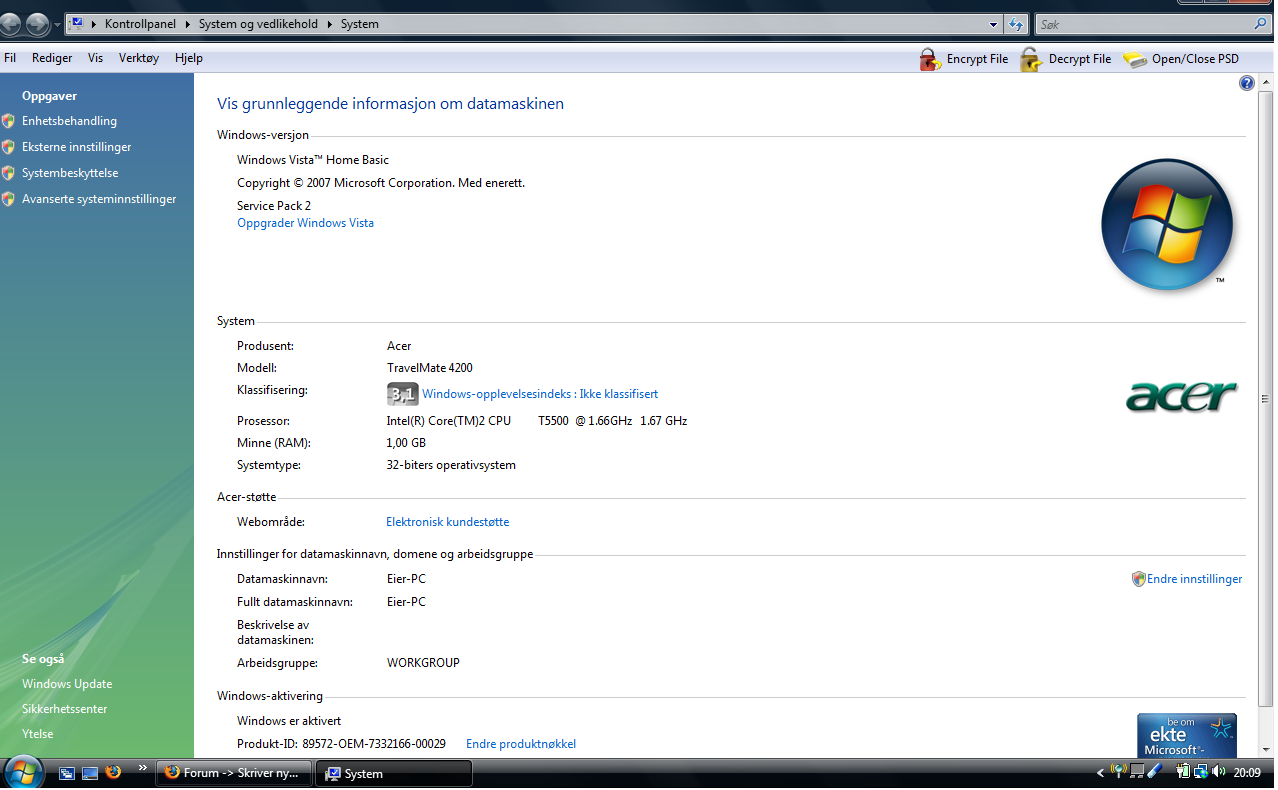Click Kontrollpanel in the address bar
This screenshot has width=1278, height=790.
(x=142, y=24)
